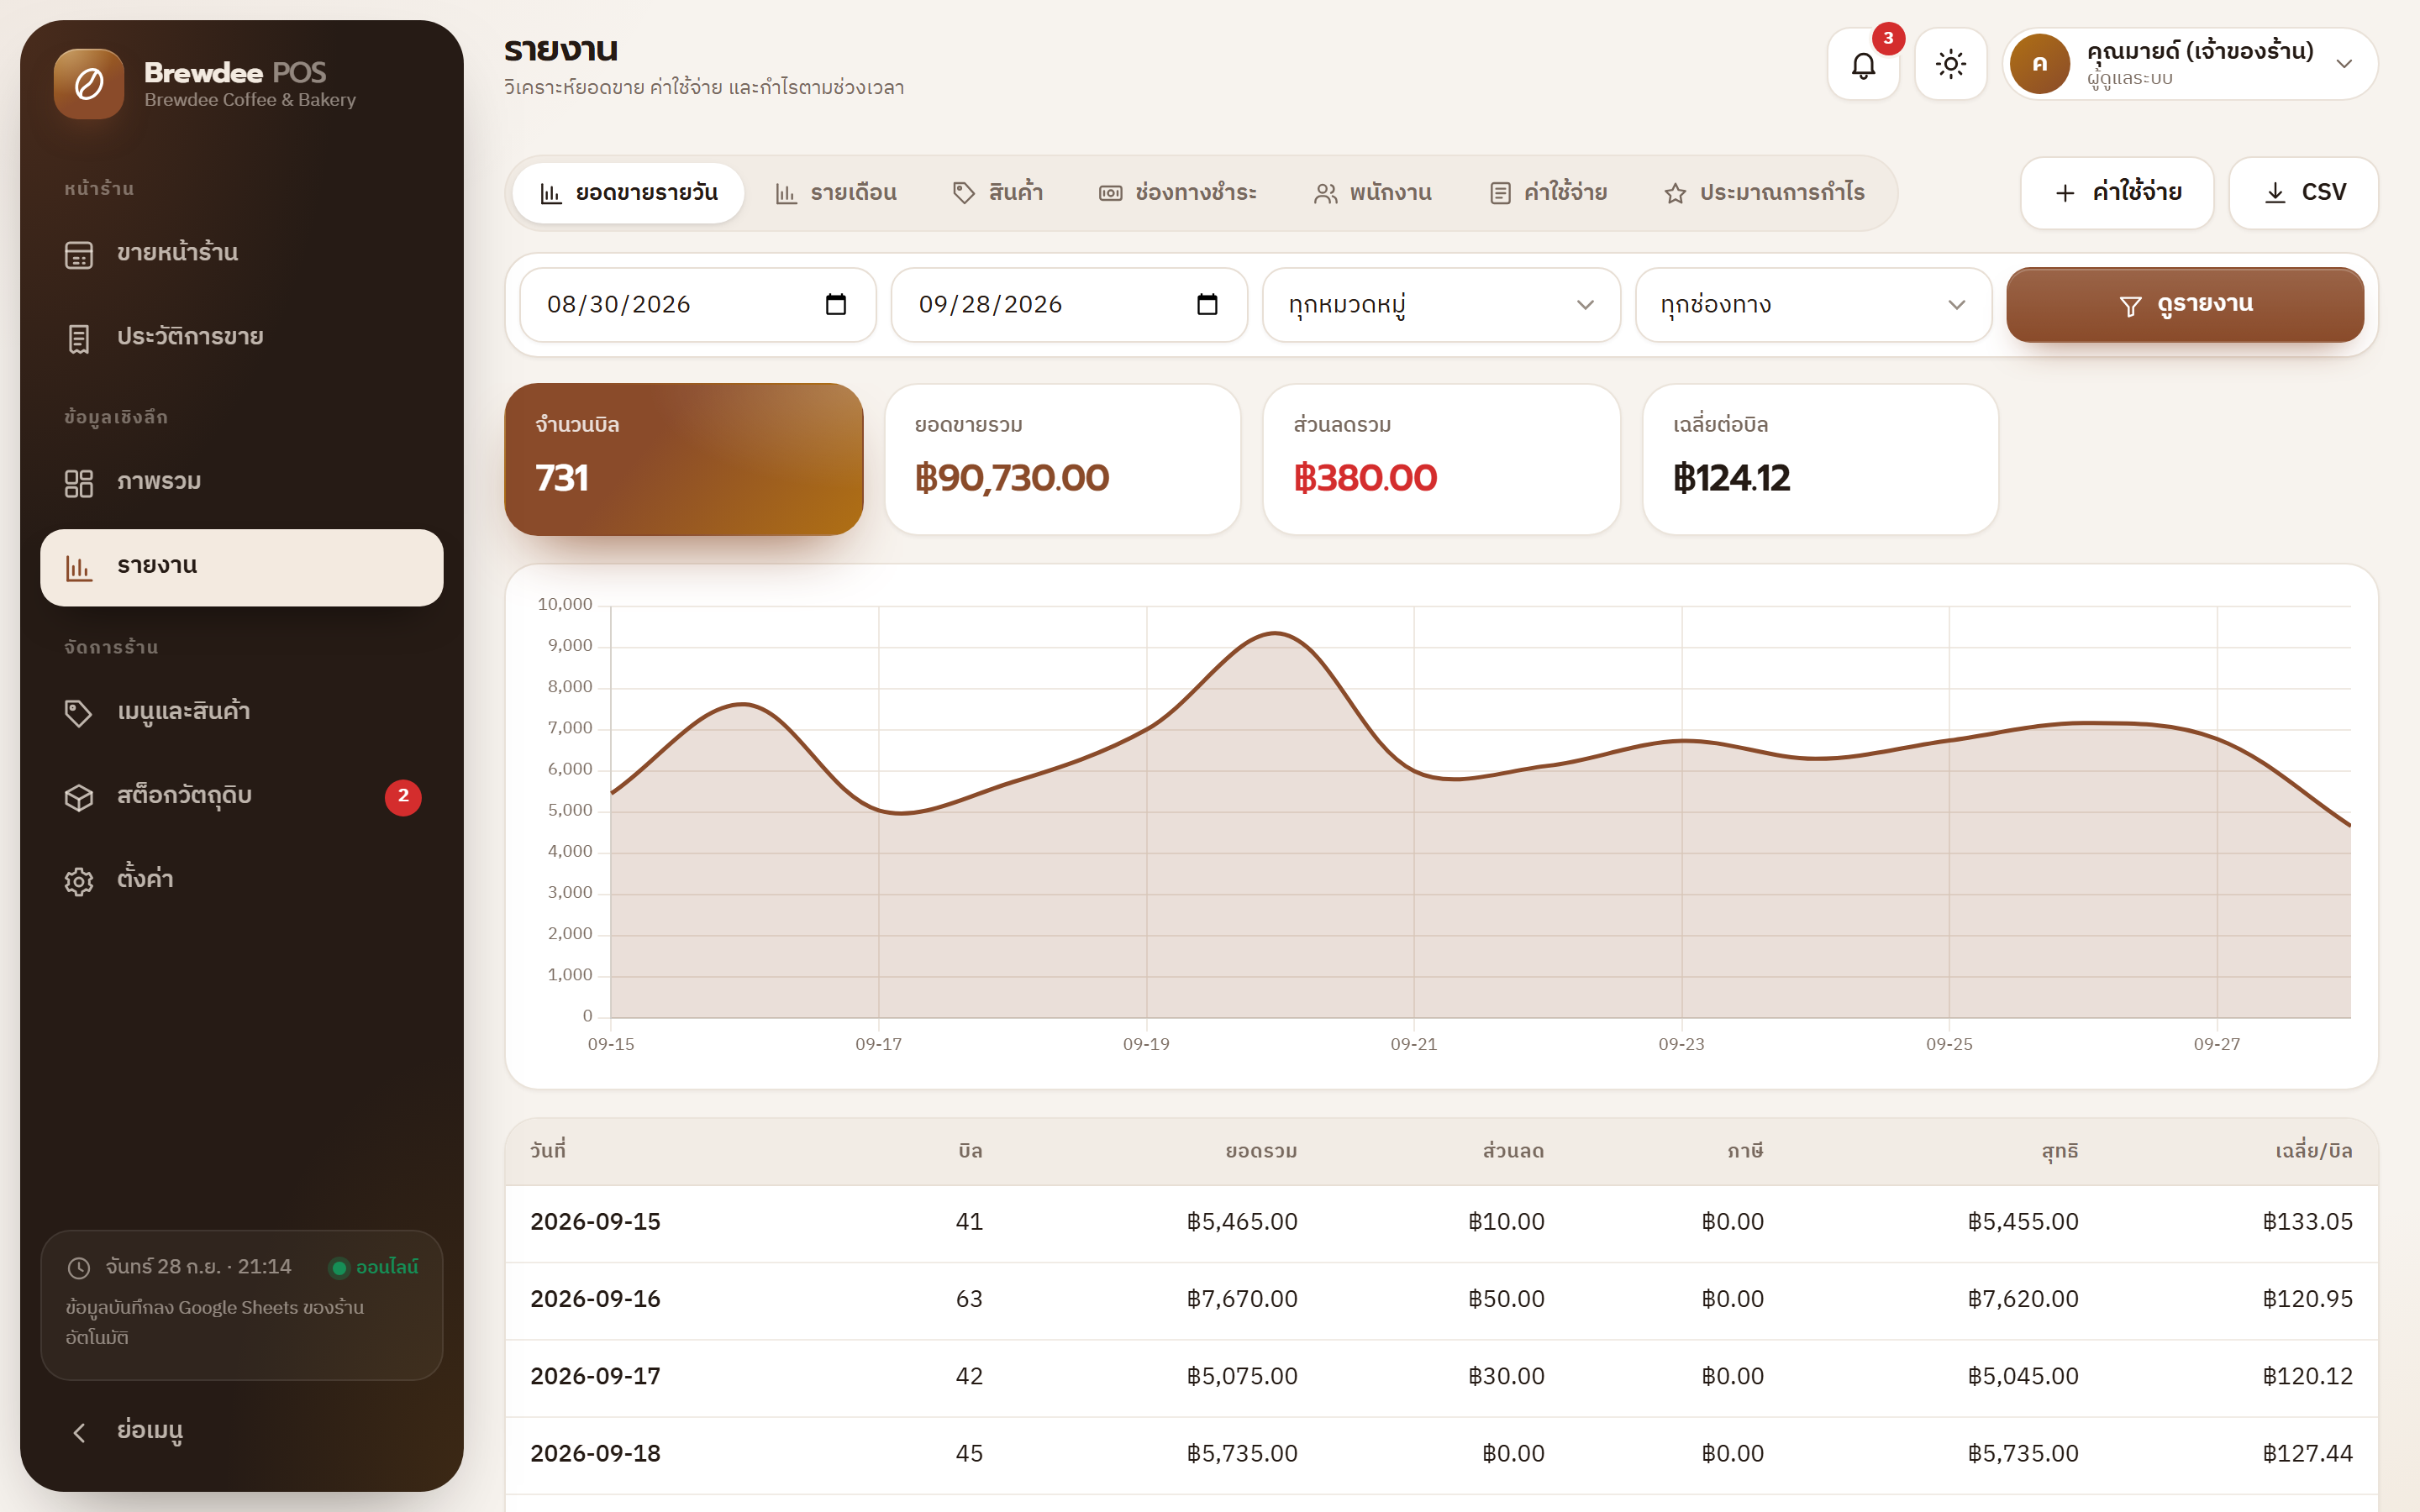
Task: Click ดูรายงาน filter button
Action: coord(2185,305)
